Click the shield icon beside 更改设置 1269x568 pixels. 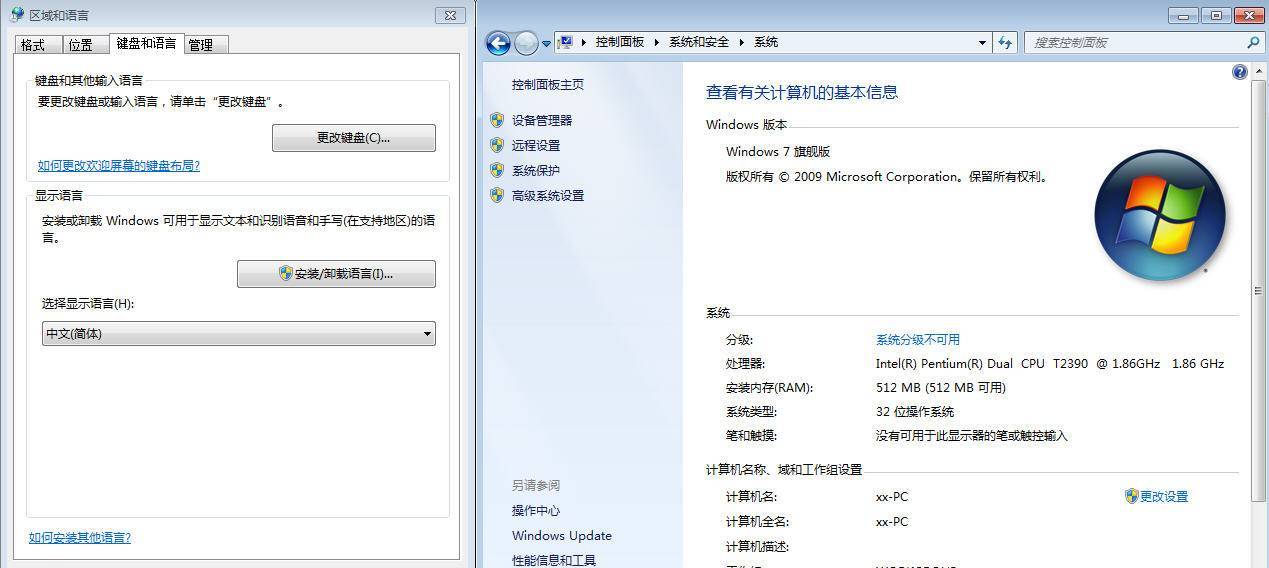click(1131, 496)
